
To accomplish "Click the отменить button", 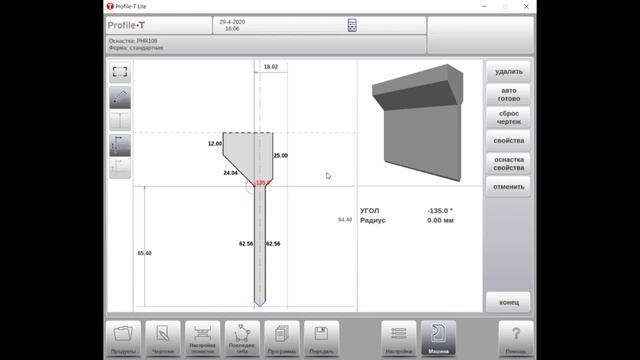I will (x=509, y=187).
